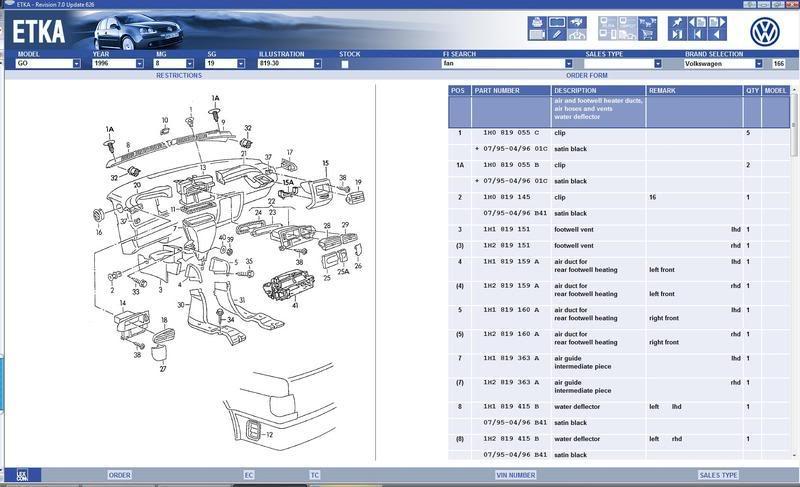This screenshot has height=487, width=800.
Task: Open the MODEL dropdown
Action: point(76,64)
